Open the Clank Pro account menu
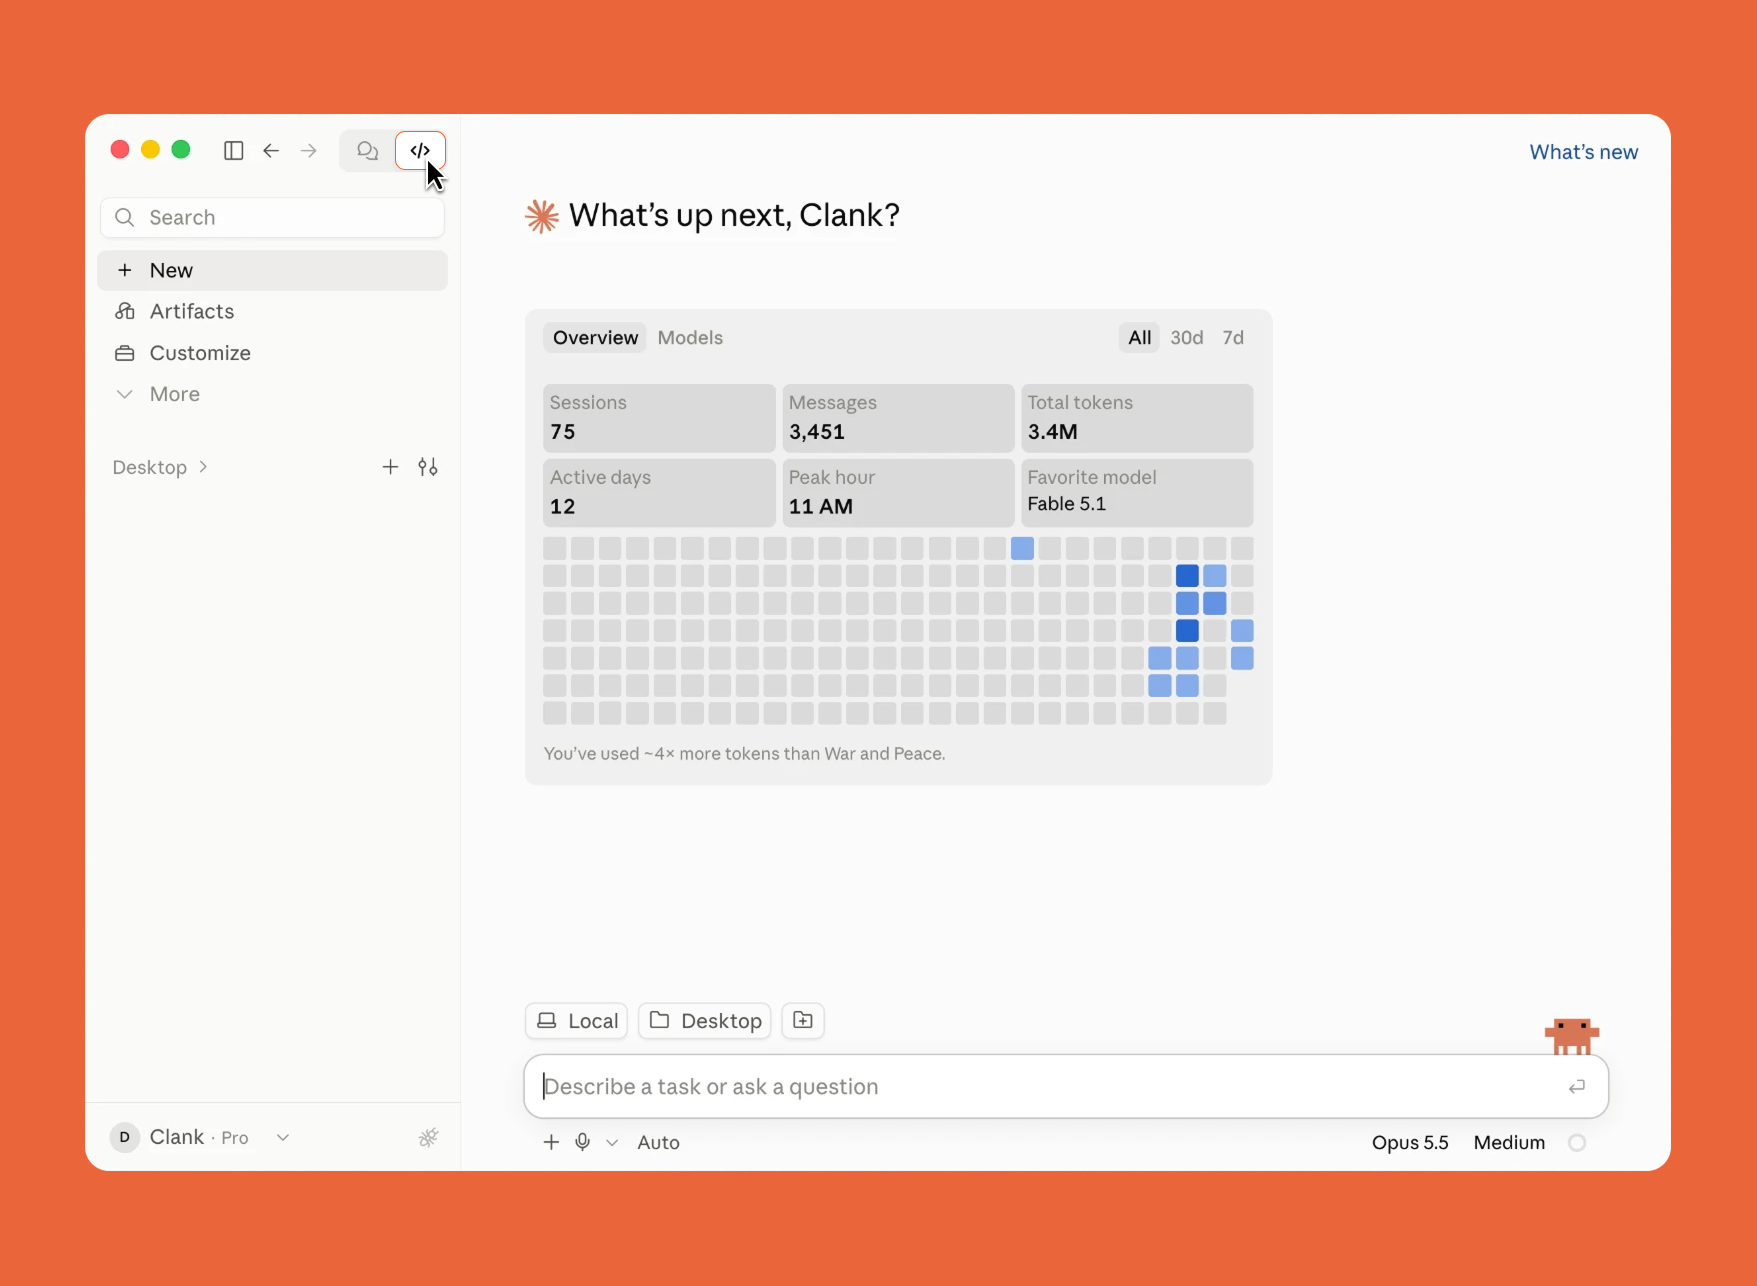Viewport: 1757px width, 1286px height. [x=200, y=1137]
